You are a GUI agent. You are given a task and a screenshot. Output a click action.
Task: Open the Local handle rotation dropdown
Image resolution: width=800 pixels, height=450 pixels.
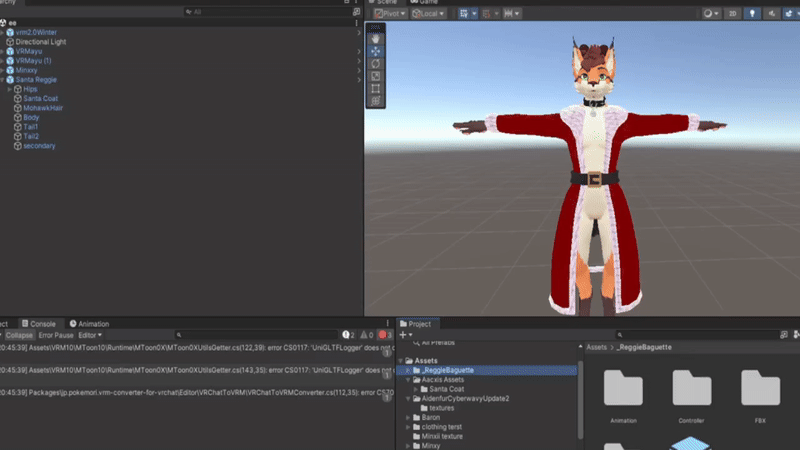(429, 14)
